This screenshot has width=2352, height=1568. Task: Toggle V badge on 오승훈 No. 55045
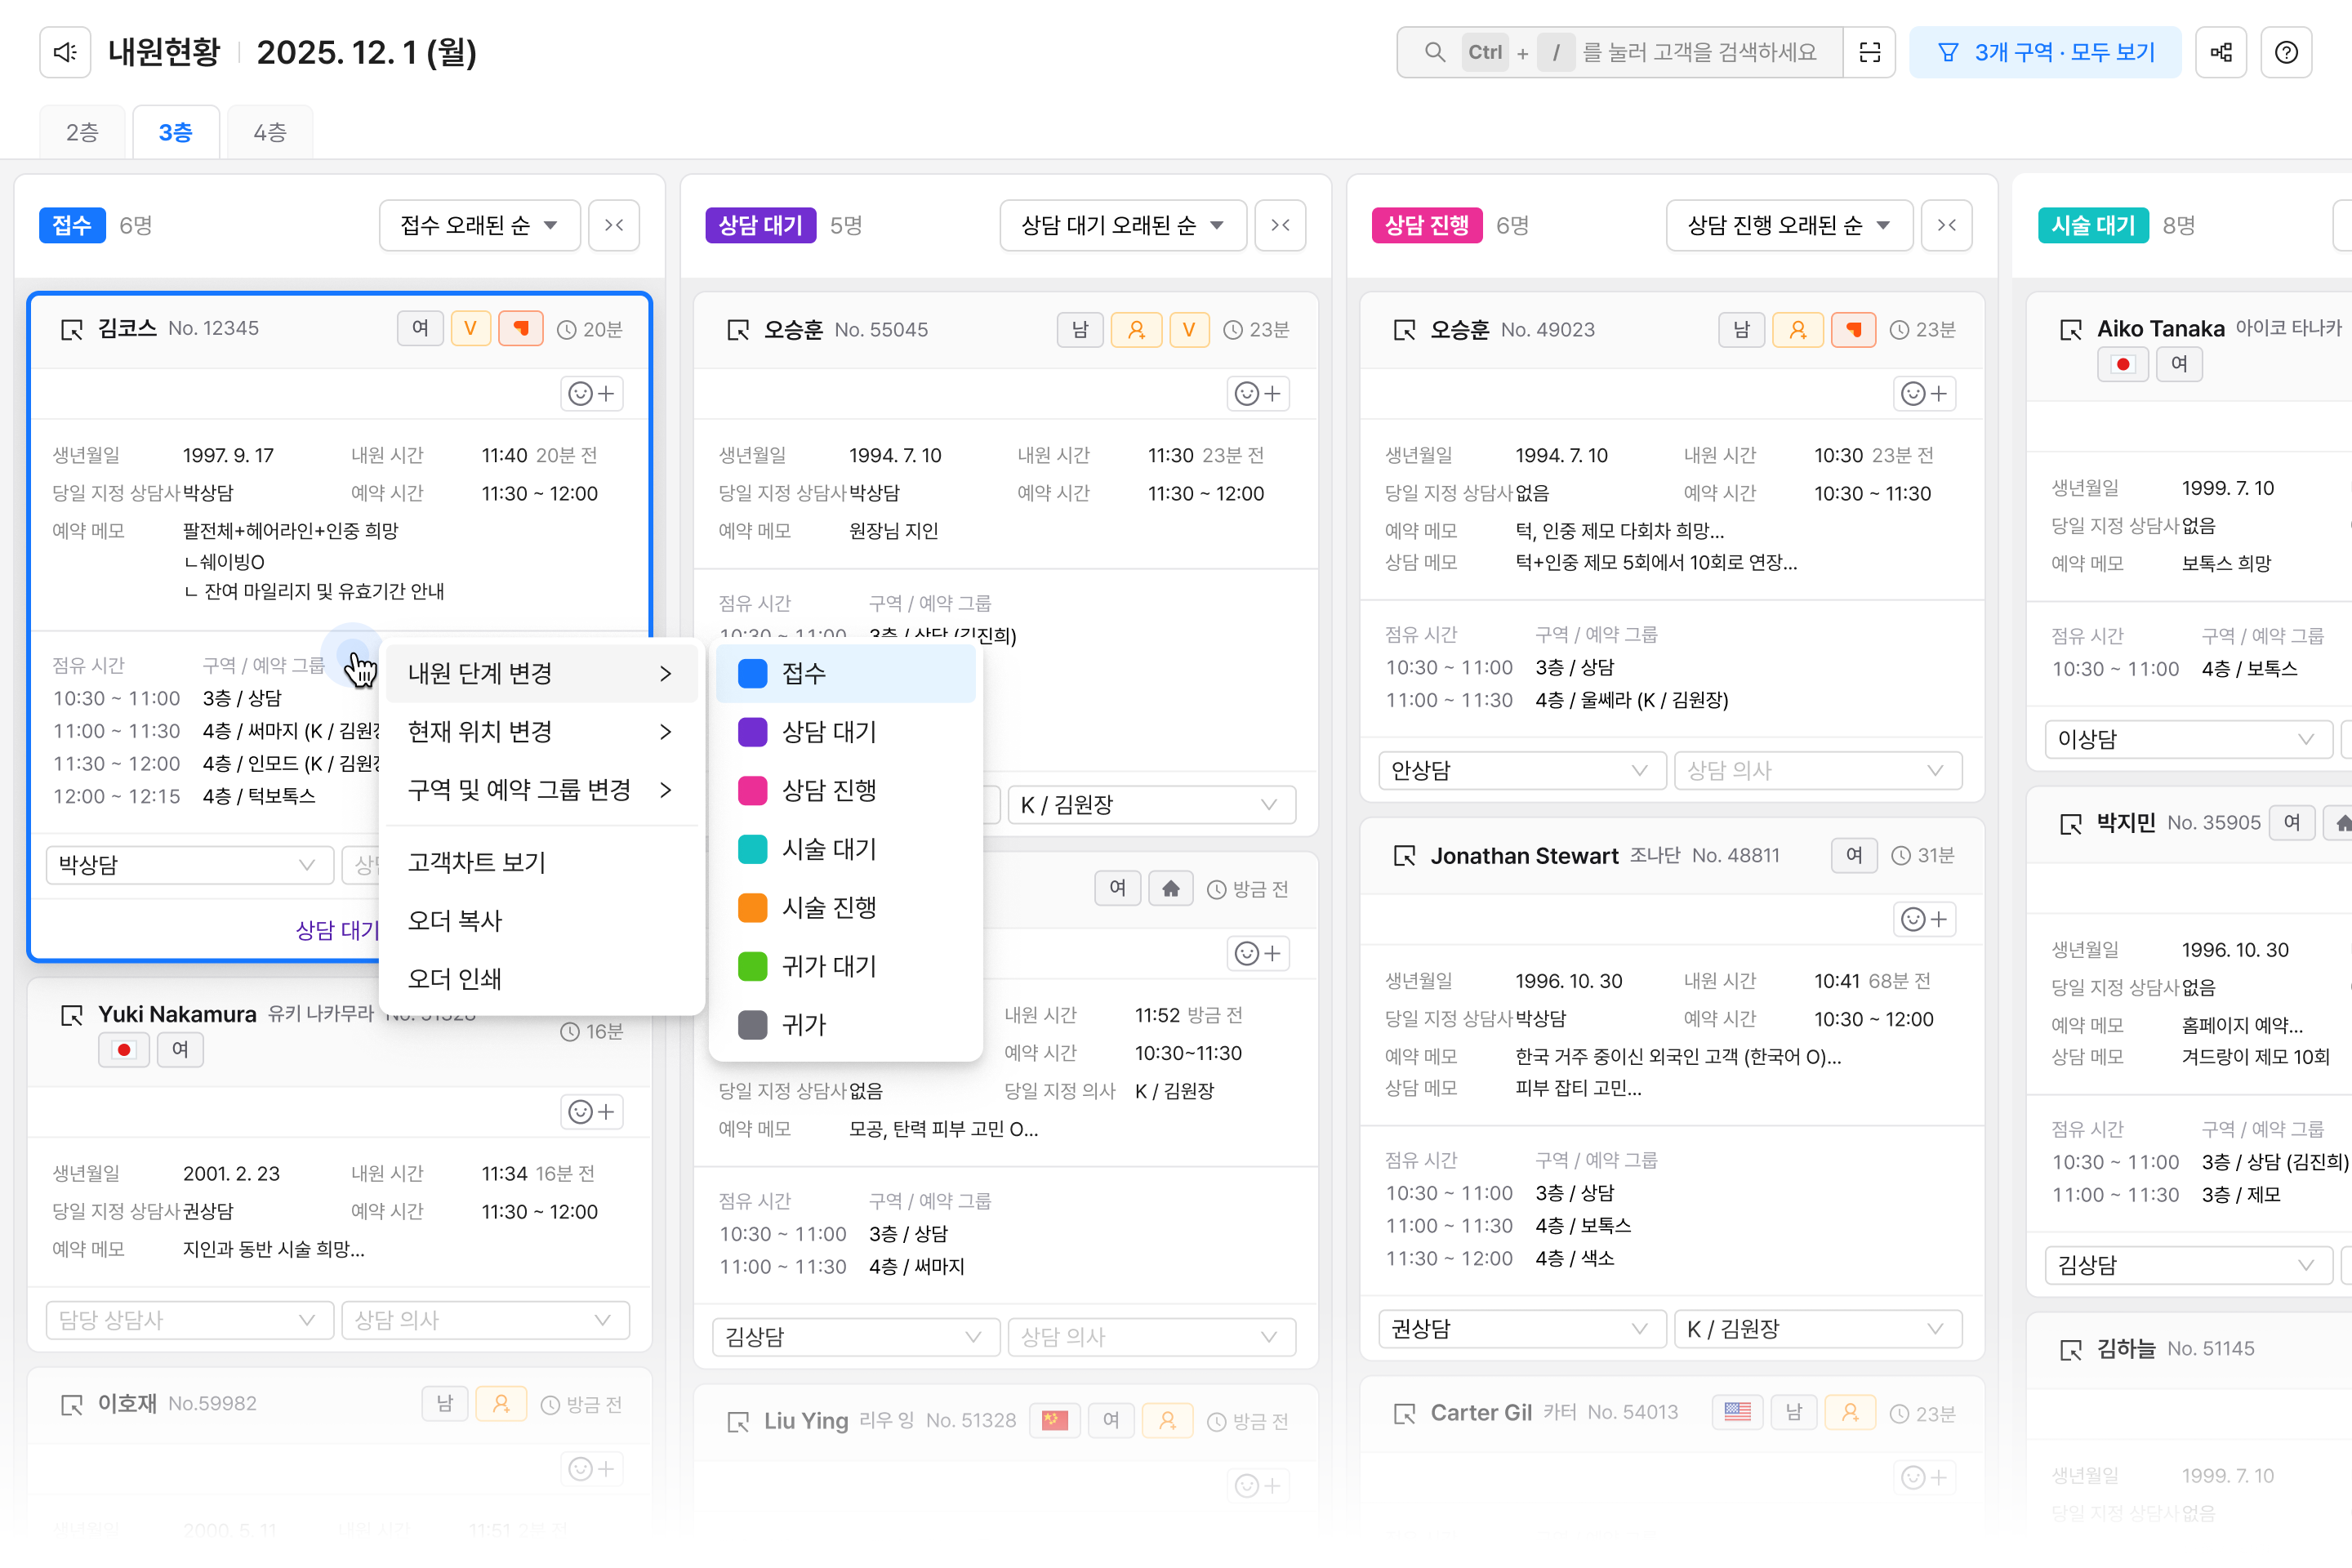click(x=1188, y=330)
